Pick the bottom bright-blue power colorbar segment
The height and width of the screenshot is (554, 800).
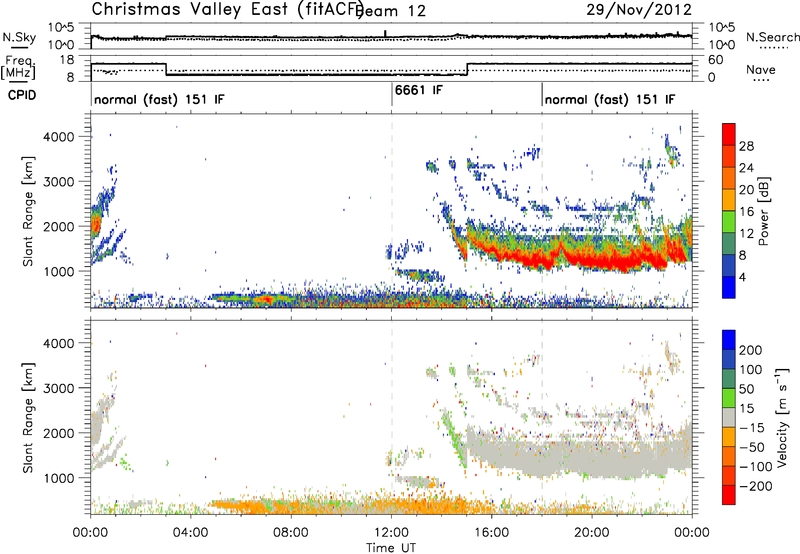tap(729, 287)
